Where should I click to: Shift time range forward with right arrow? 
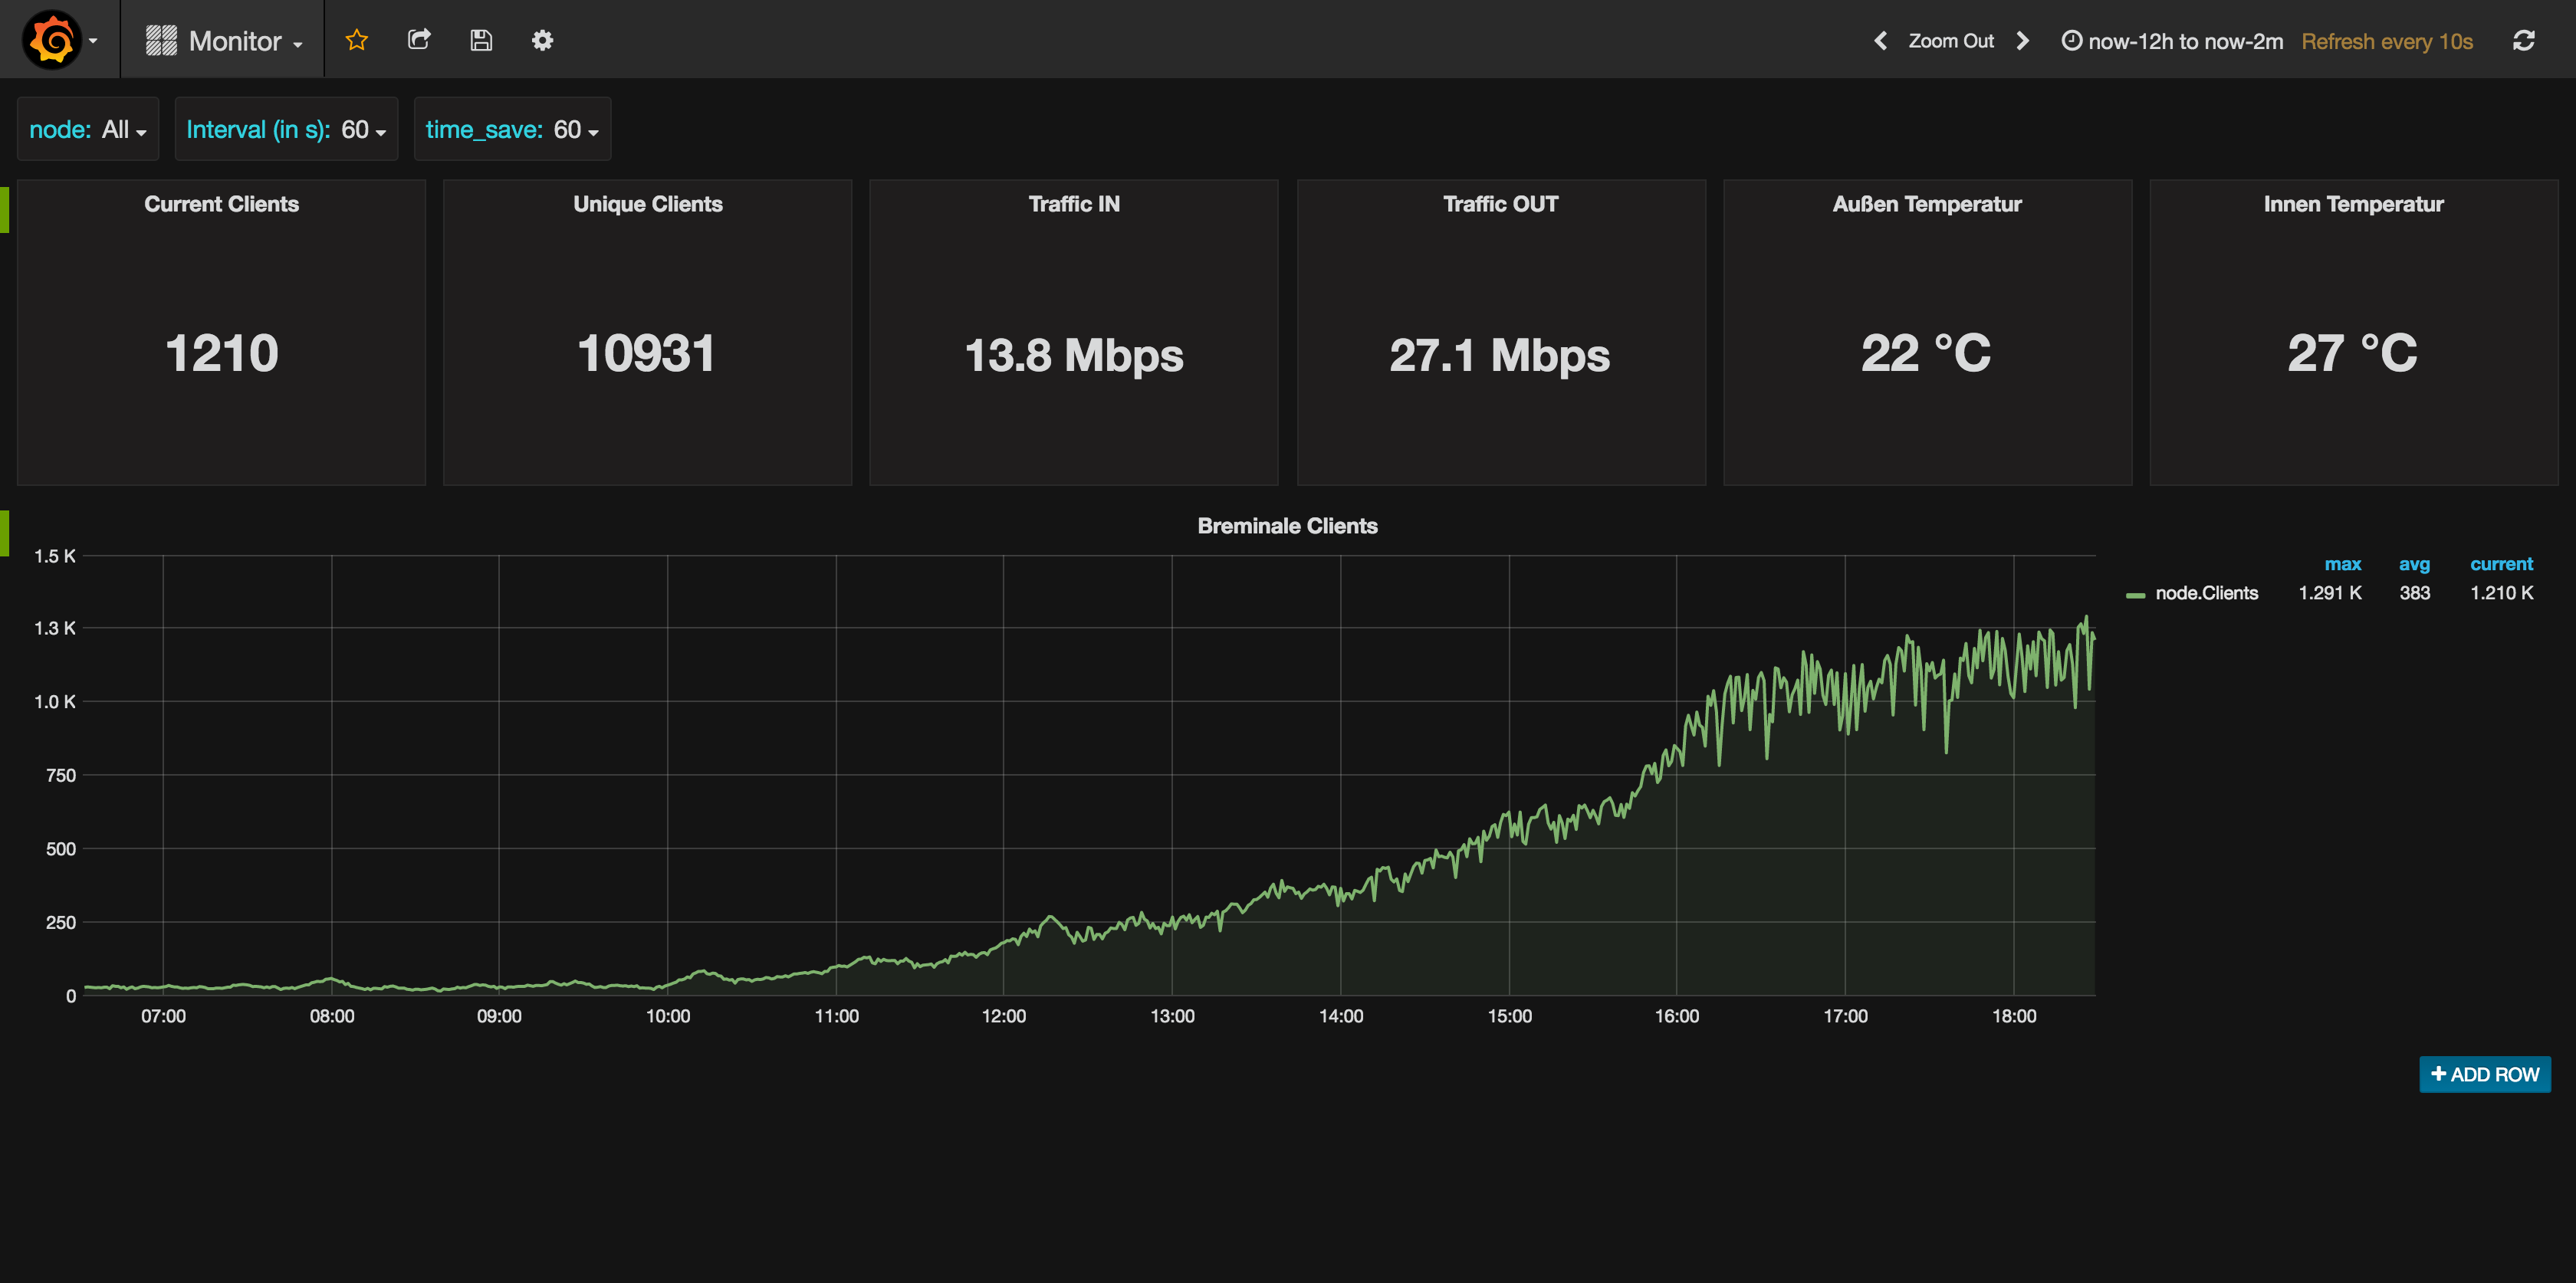click(x=2022, y=41)
